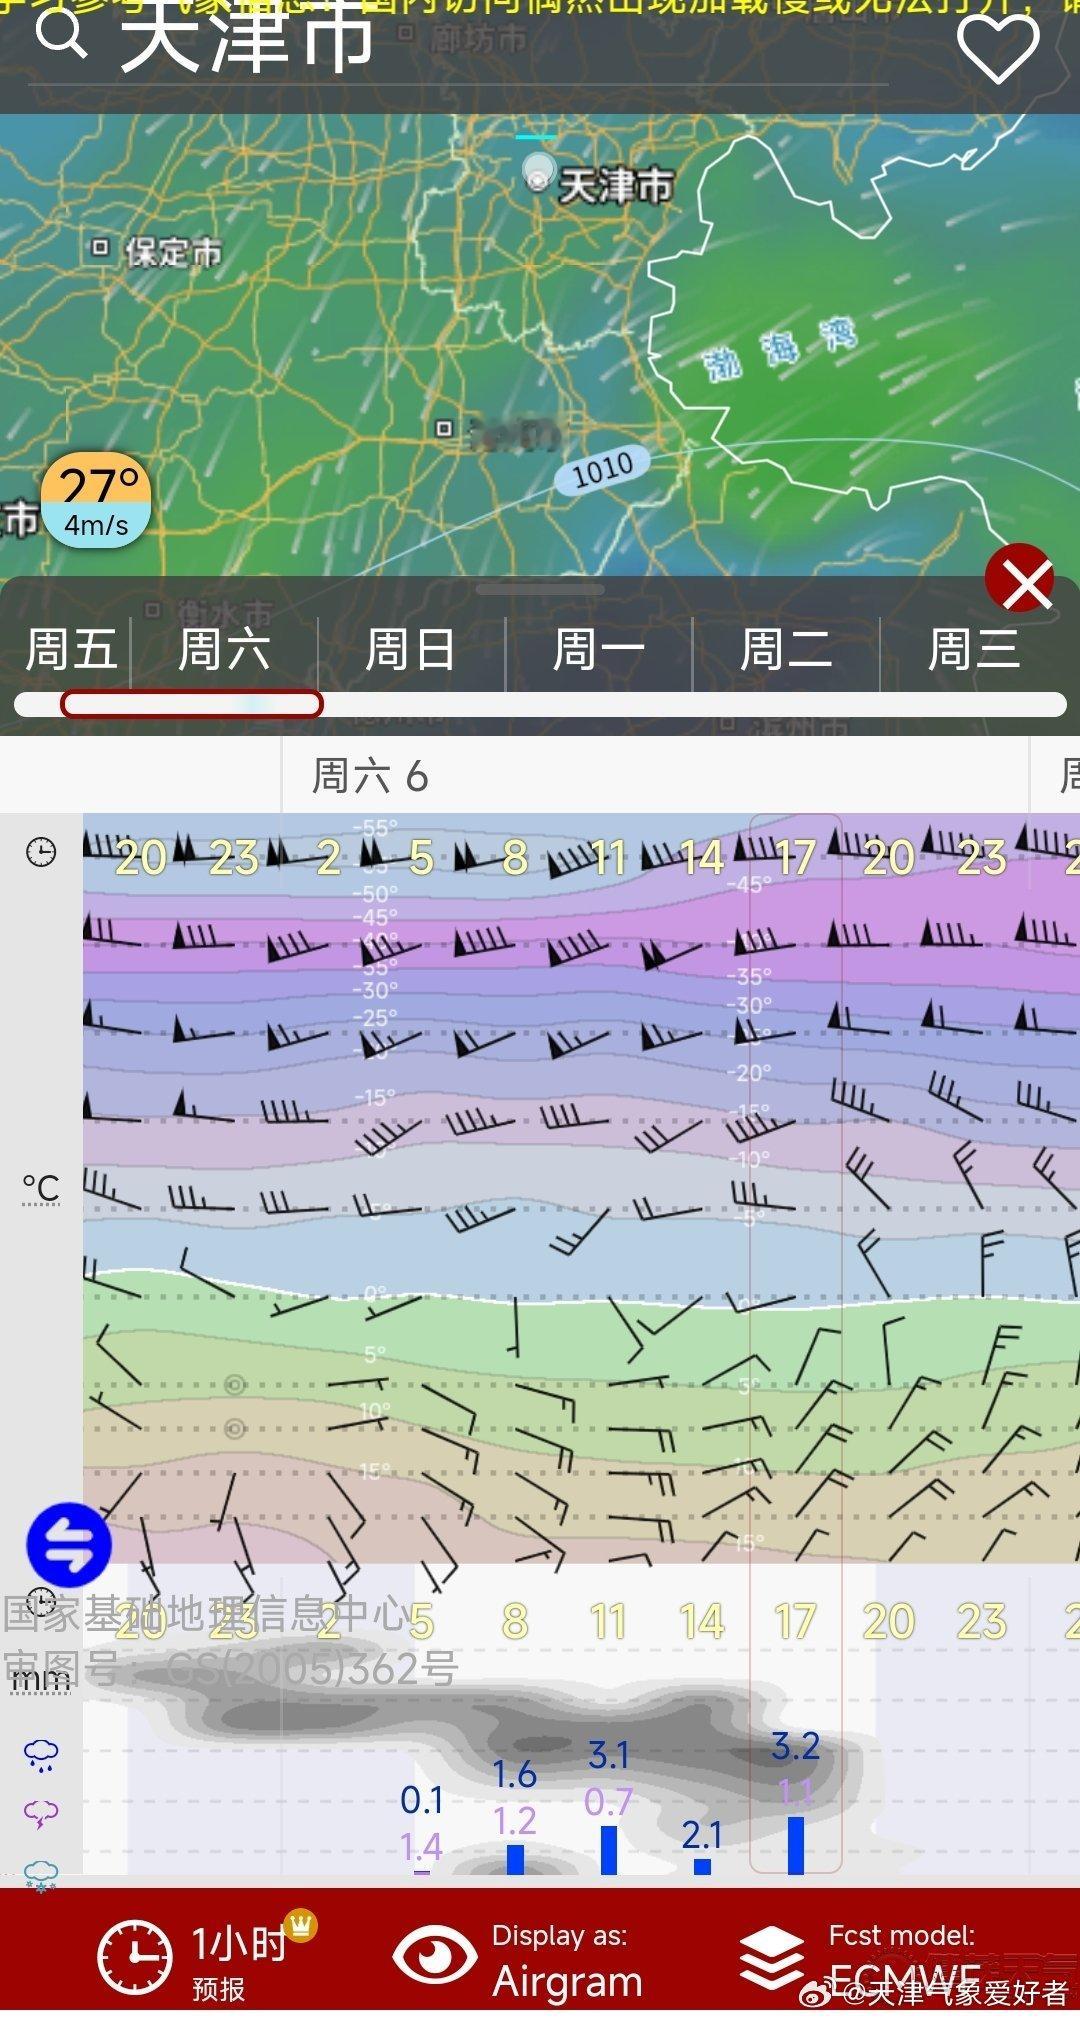This screenshot has width=1080, height=2019.
Task: Click the 0.1 precipitation value at 5h
Action: click(x=422, y=1800)
